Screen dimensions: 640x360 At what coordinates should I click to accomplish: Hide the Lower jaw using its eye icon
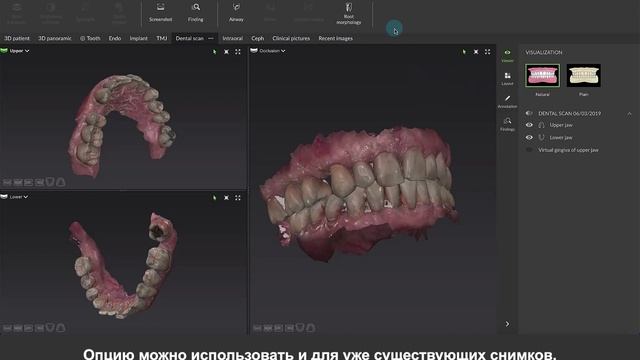(529, 138)
